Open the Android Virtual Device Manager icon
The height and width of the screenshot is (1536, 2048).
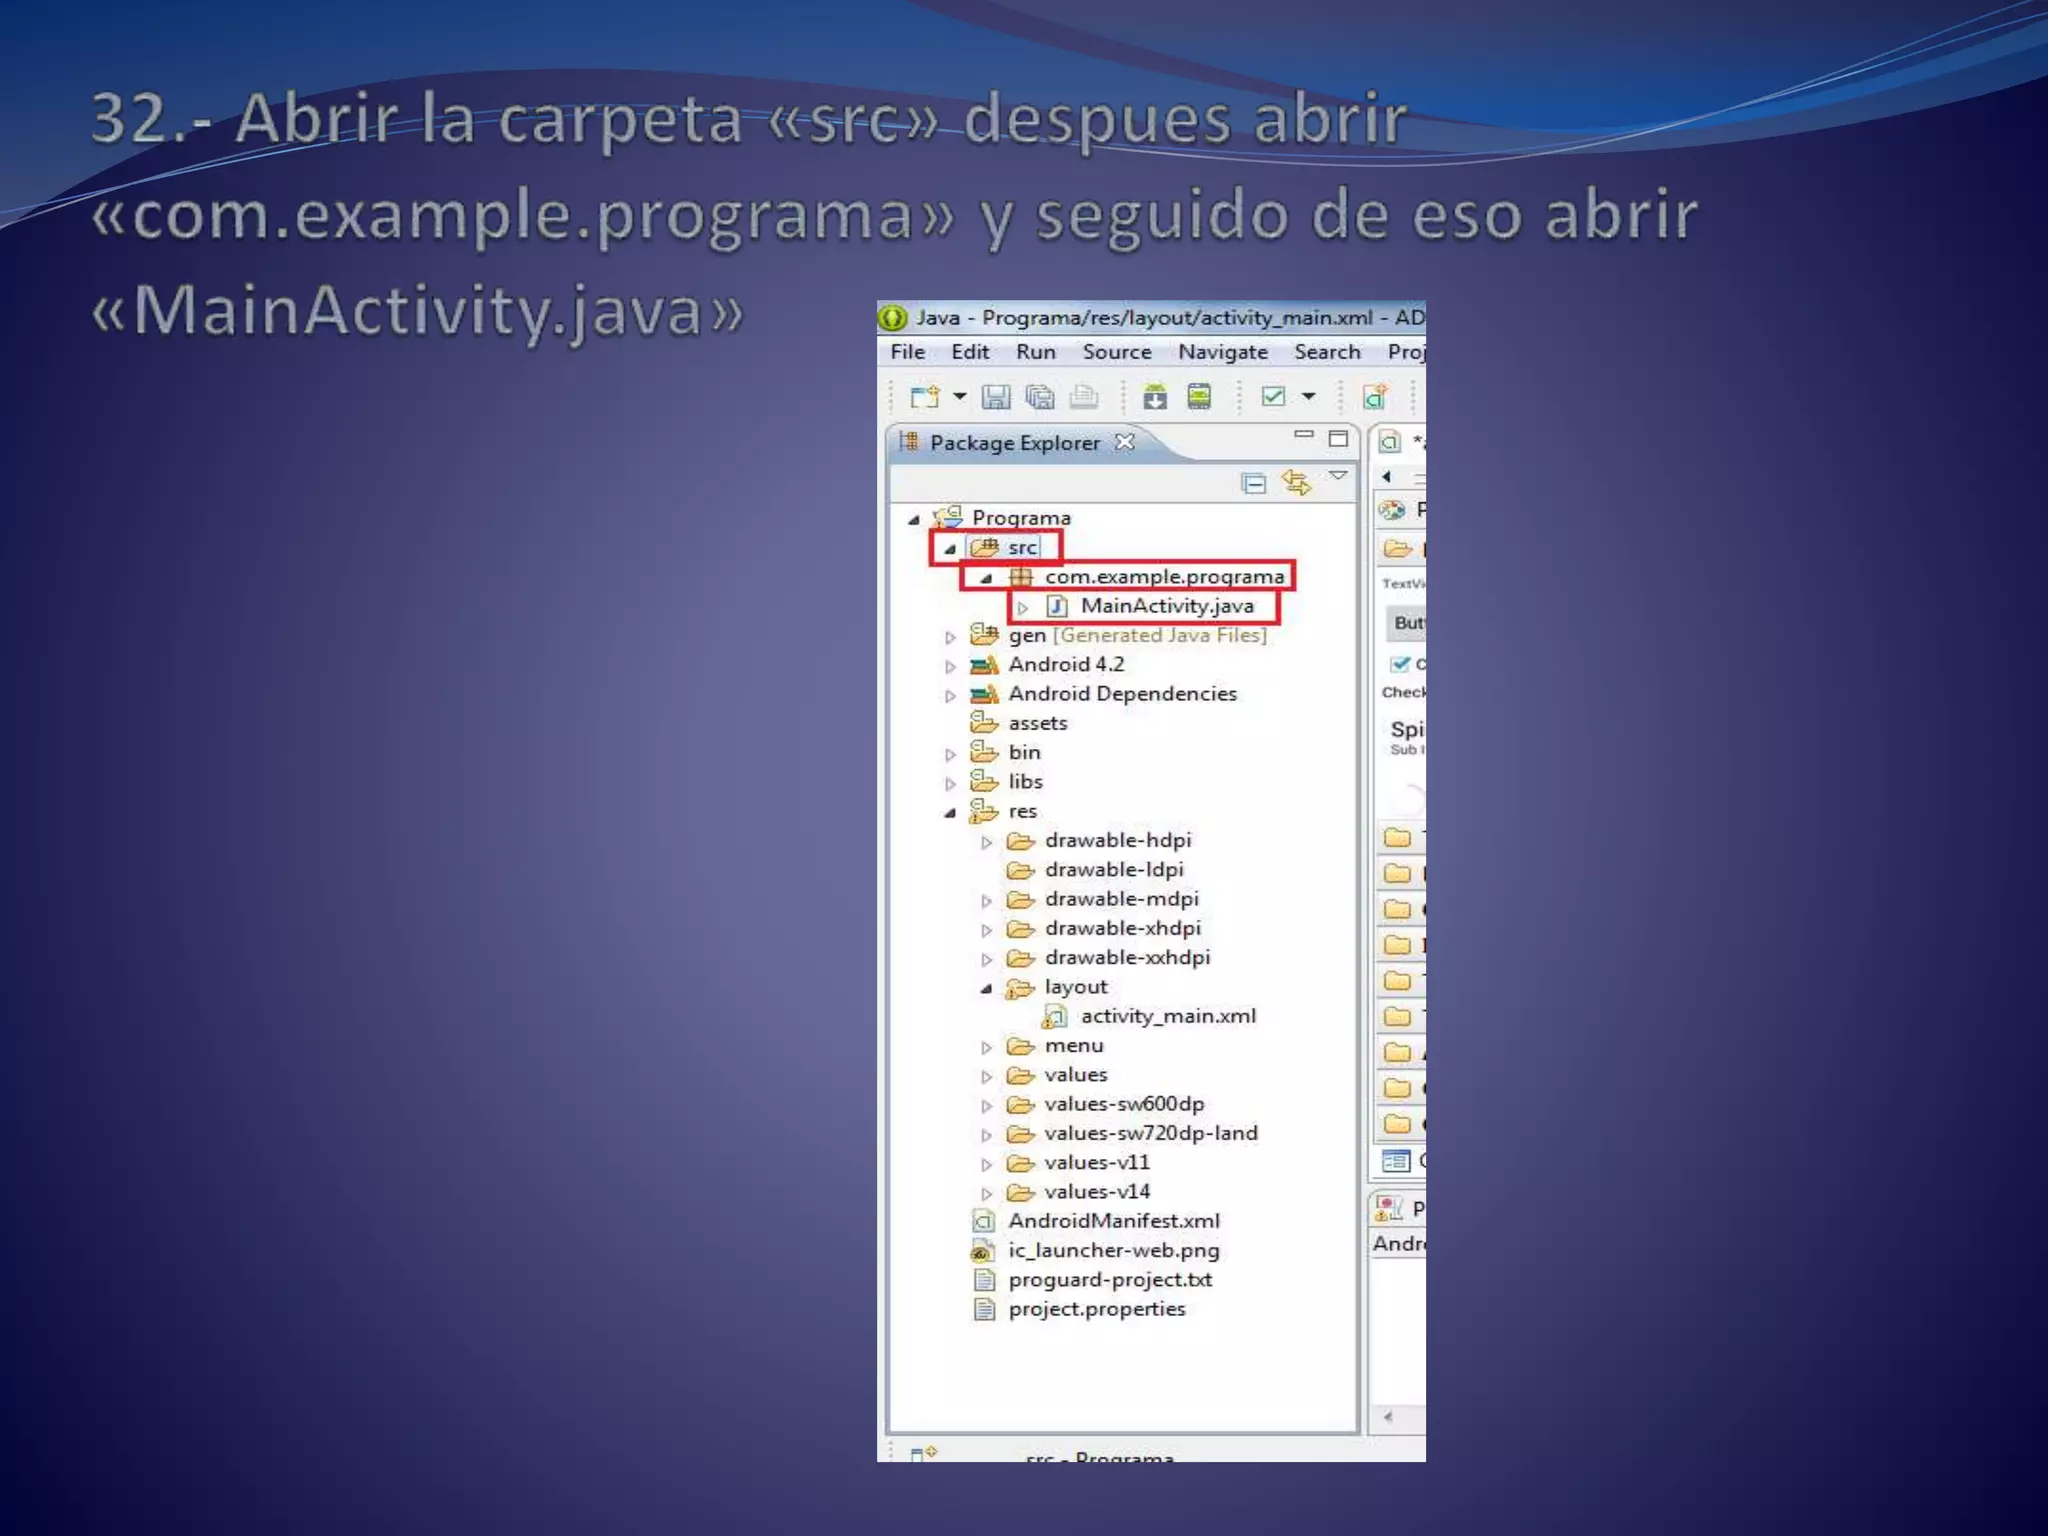click(1199, 397)
